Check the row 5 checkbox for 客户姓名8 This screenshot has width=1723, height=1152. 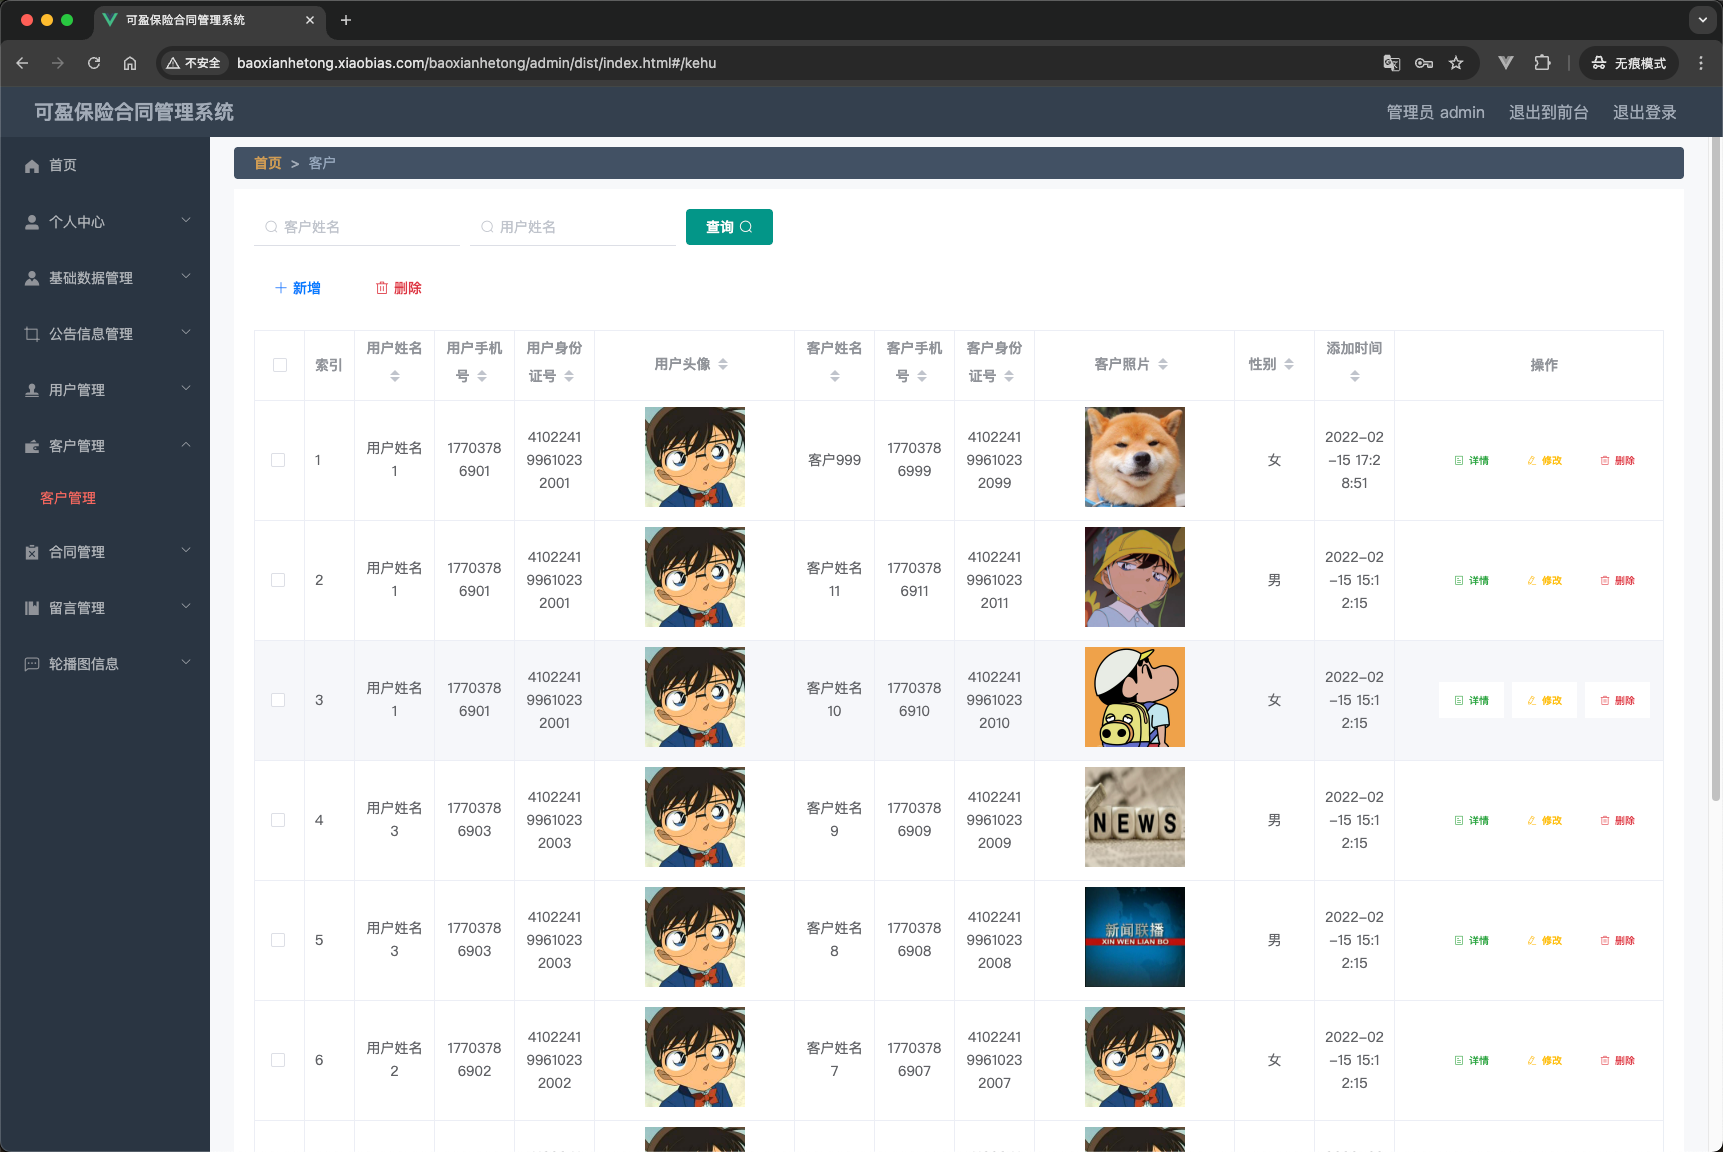278,940
